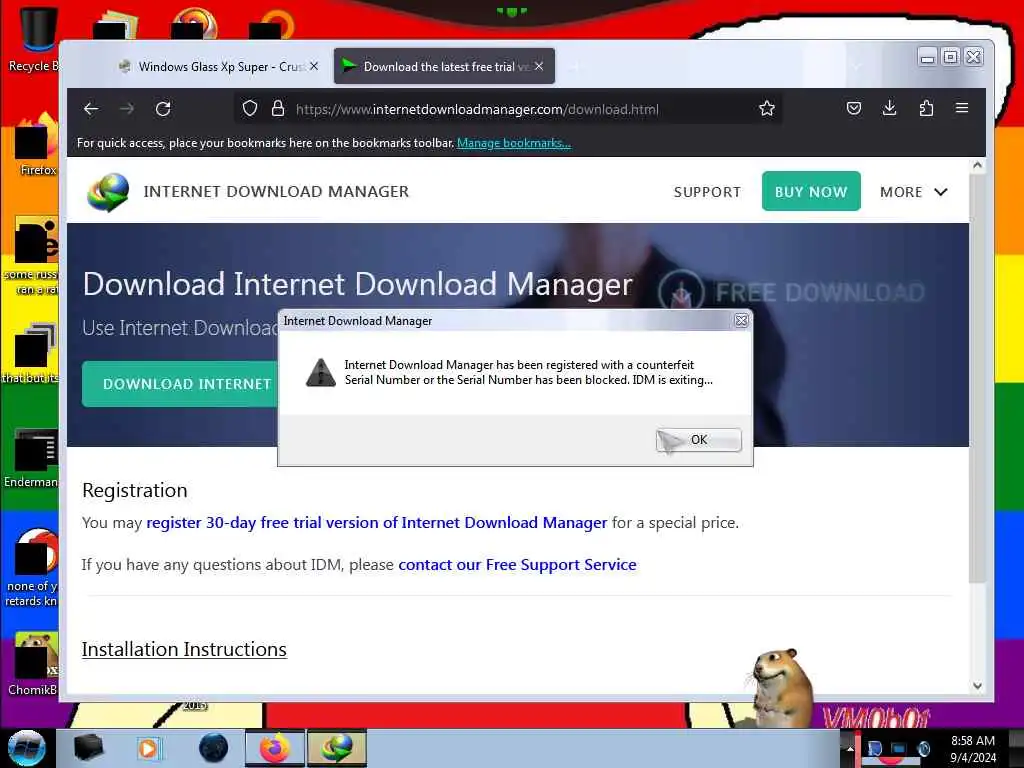Close the Download free trial tab

point(539,66)
